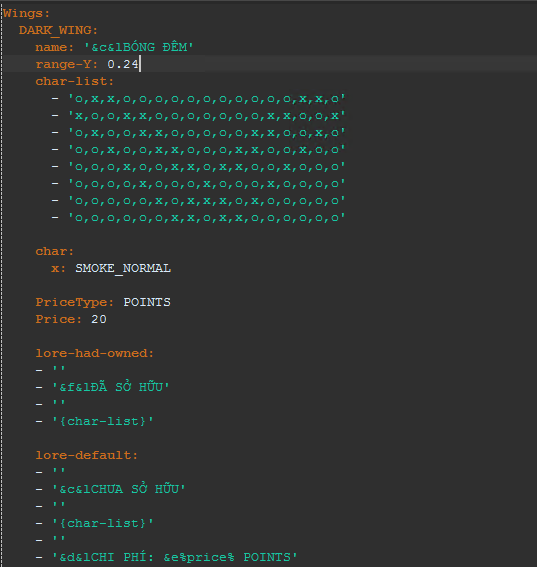Click the SMOKE_NORMAL particle value
Image resolution: width=537 pixels, height=567 pixels.
point(123,268)
